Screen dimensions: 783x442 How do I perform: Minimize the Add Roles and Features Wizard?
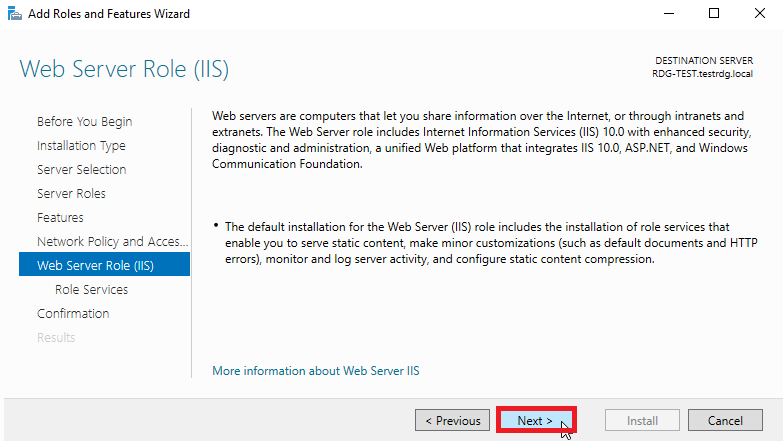[669, 13]
